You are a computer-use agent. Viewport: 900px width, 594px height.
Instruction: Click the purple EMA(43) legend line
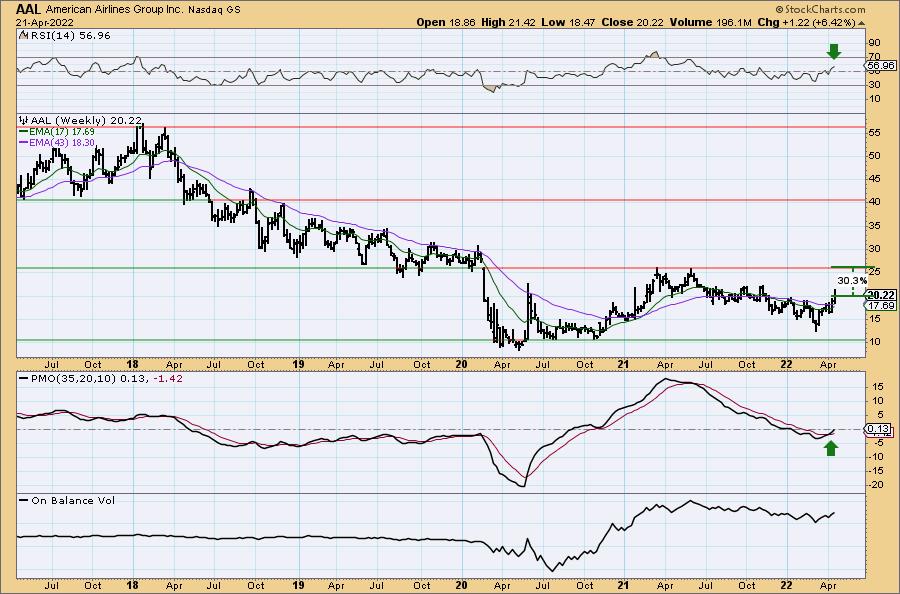(x=24, y=142)
